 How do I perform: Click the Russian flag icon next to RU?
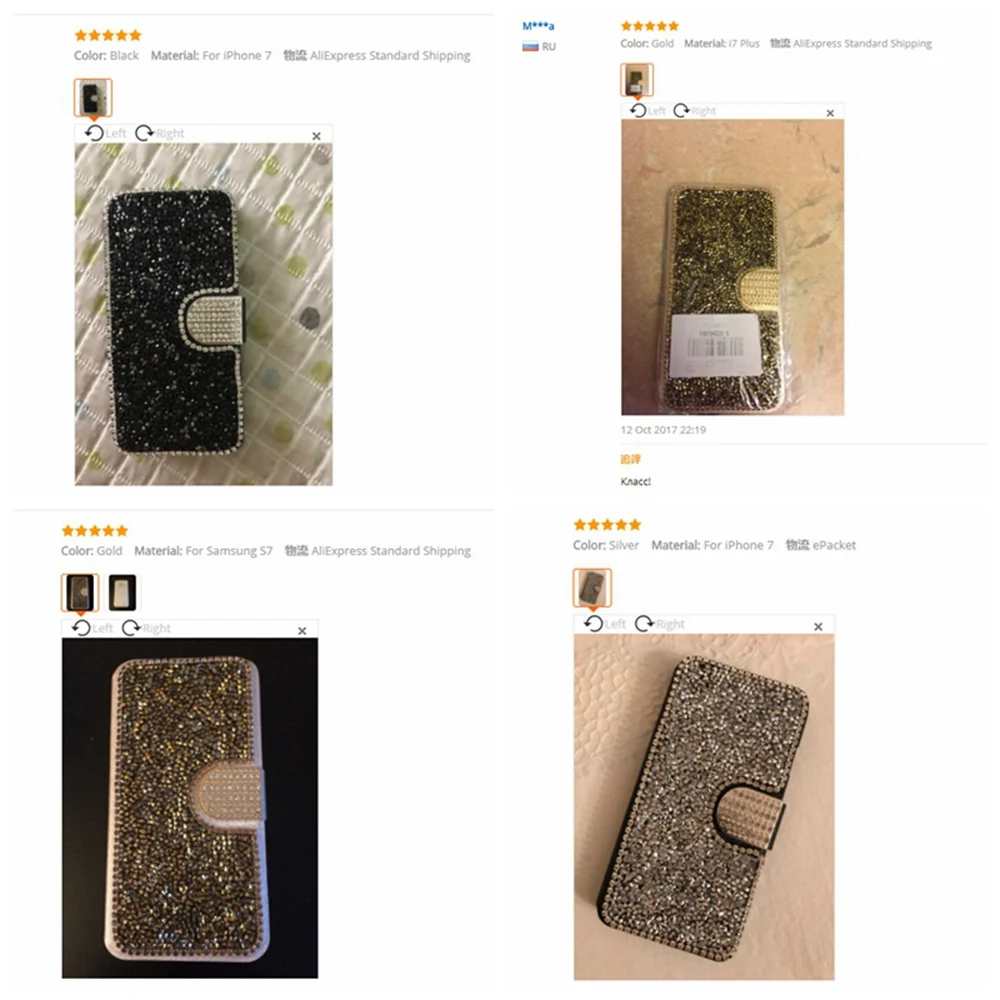point(529,44)
